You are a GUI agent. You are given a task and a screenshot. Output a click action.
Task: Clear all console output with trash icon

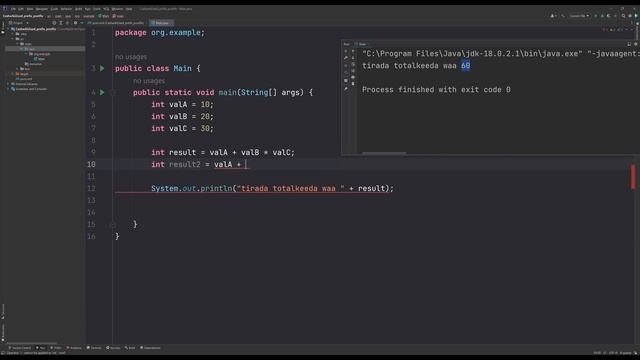(353, 84)
